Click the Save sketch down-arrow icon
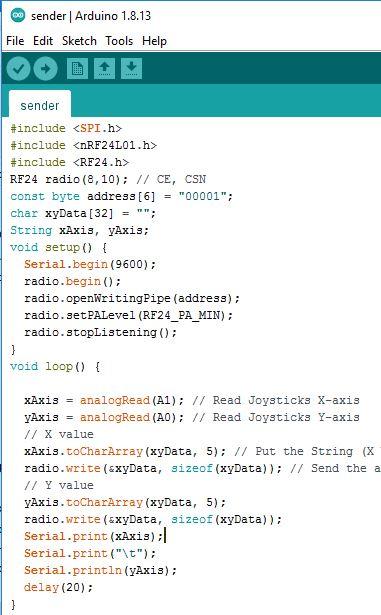This screenshot has height=615, width=381. 131,69
